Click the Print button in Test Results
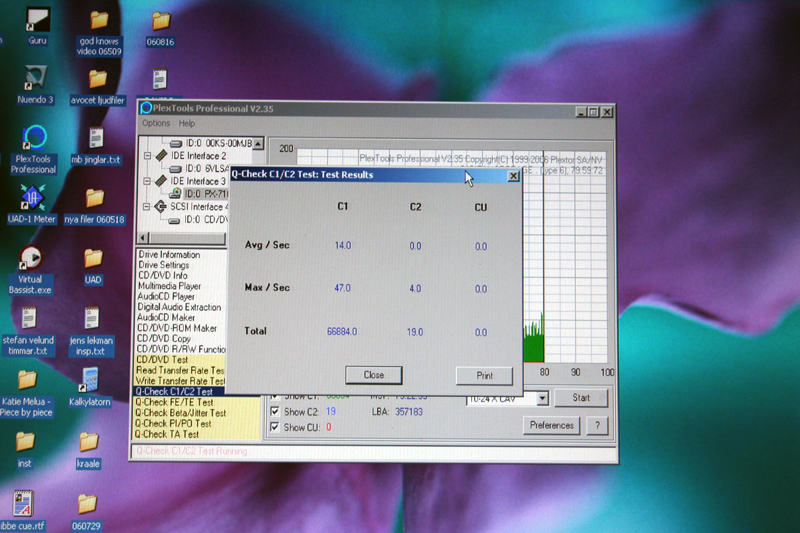The width and height of the screenshot is (800, 533). pos(482,375)
